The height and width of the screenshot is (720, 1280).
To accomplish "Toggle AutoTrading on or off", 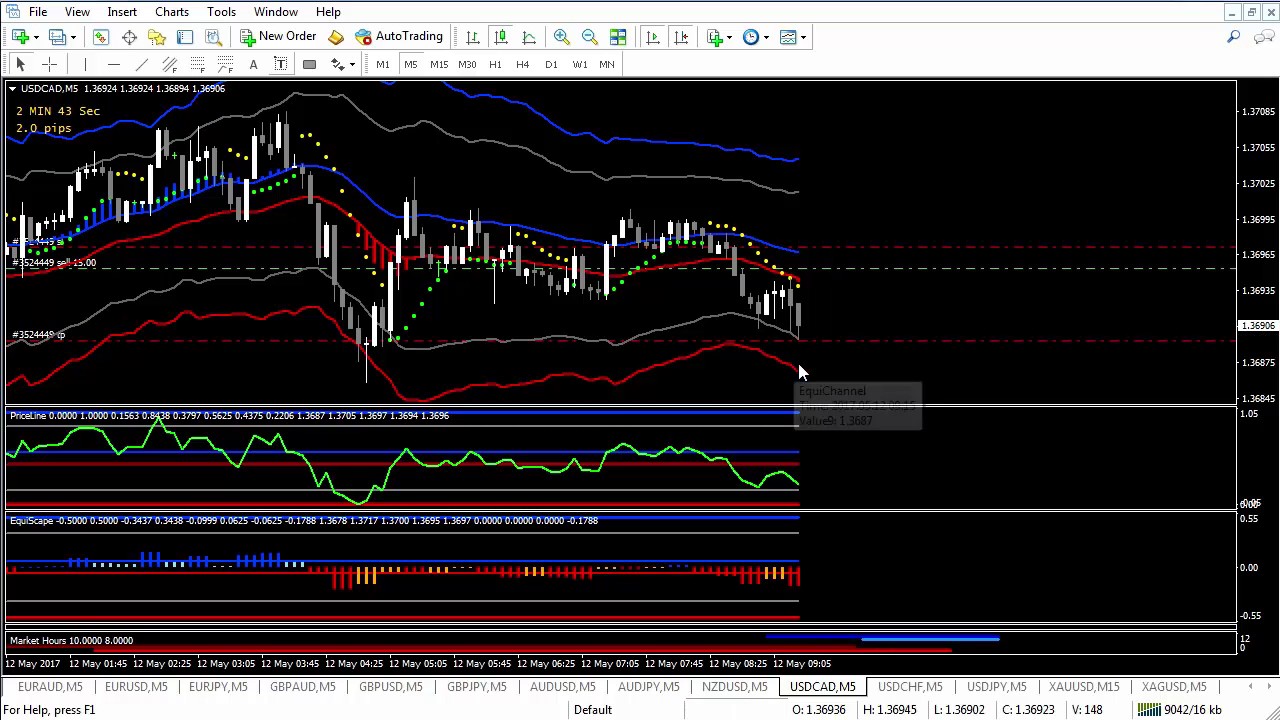I will pyautogui.click(x=399, y=37).
